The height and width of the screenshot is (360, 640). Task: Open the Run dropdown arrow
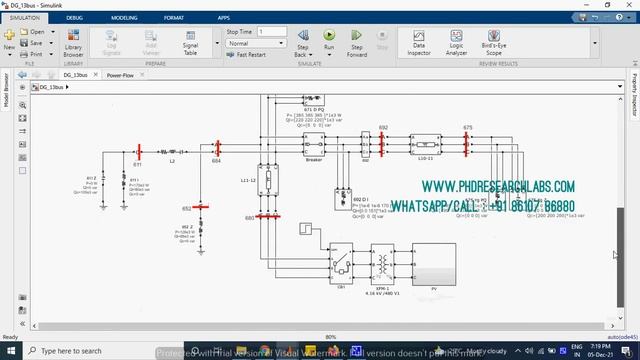(x=329, y=55)
